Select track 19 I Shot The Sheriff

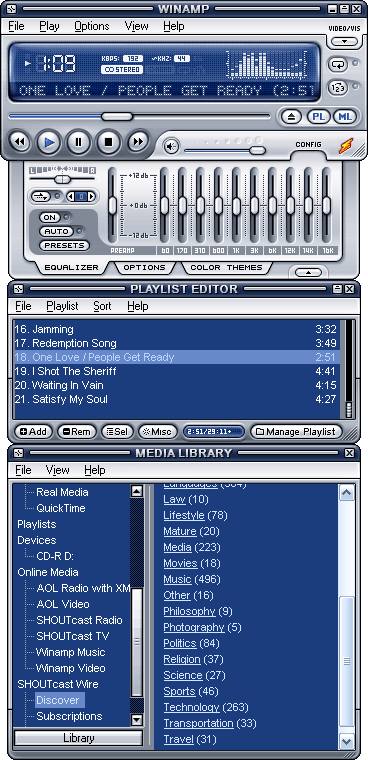pos(177,371)
